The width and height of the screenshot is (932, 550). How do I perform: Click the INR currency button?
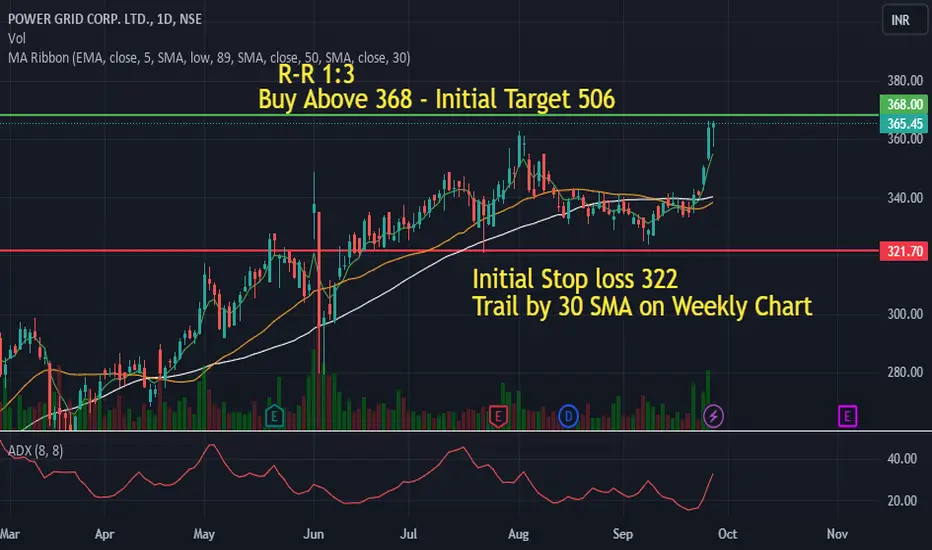(905, 20)
